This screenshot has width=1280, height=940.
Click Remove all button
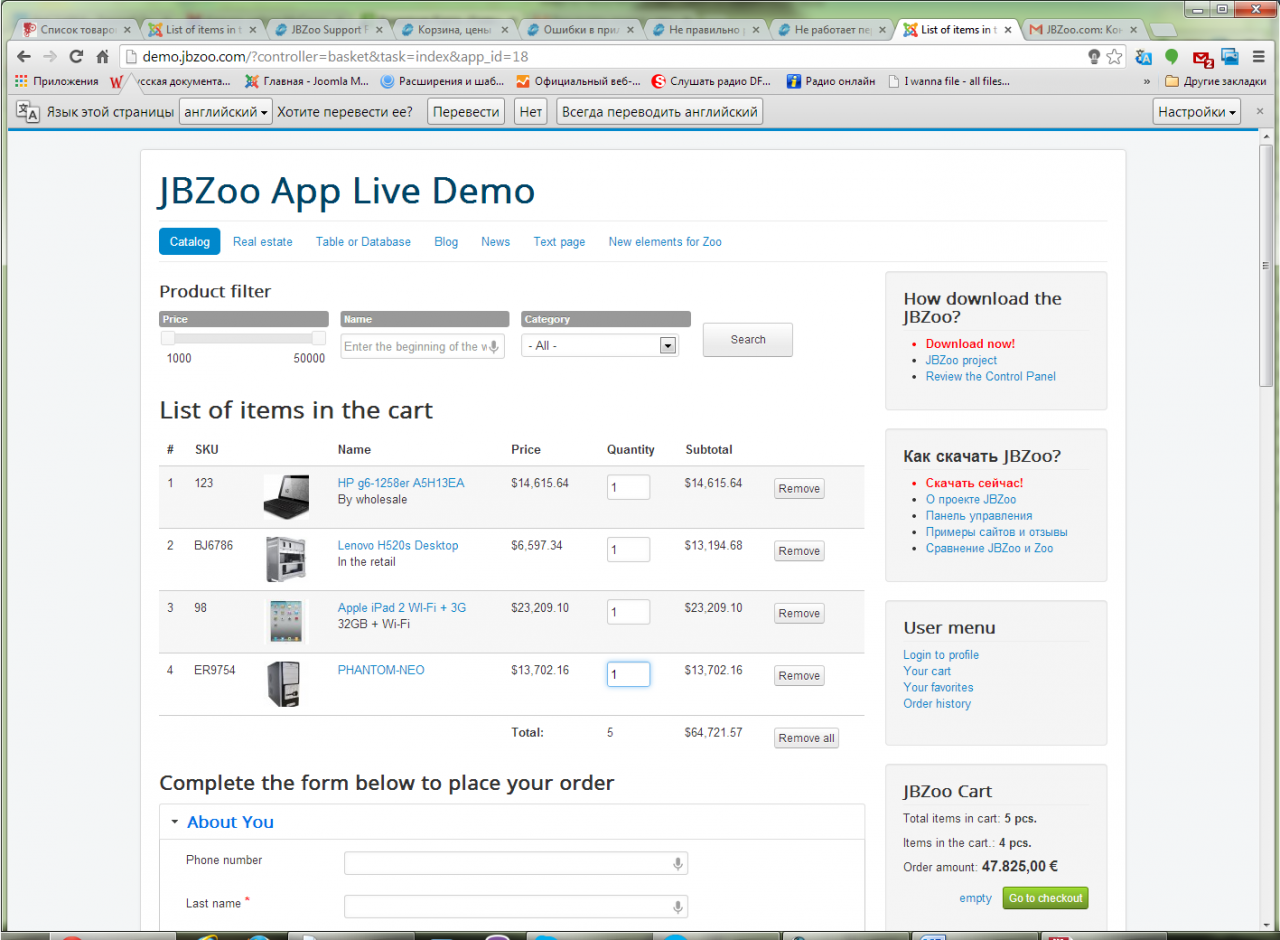(x=806, y=738)
